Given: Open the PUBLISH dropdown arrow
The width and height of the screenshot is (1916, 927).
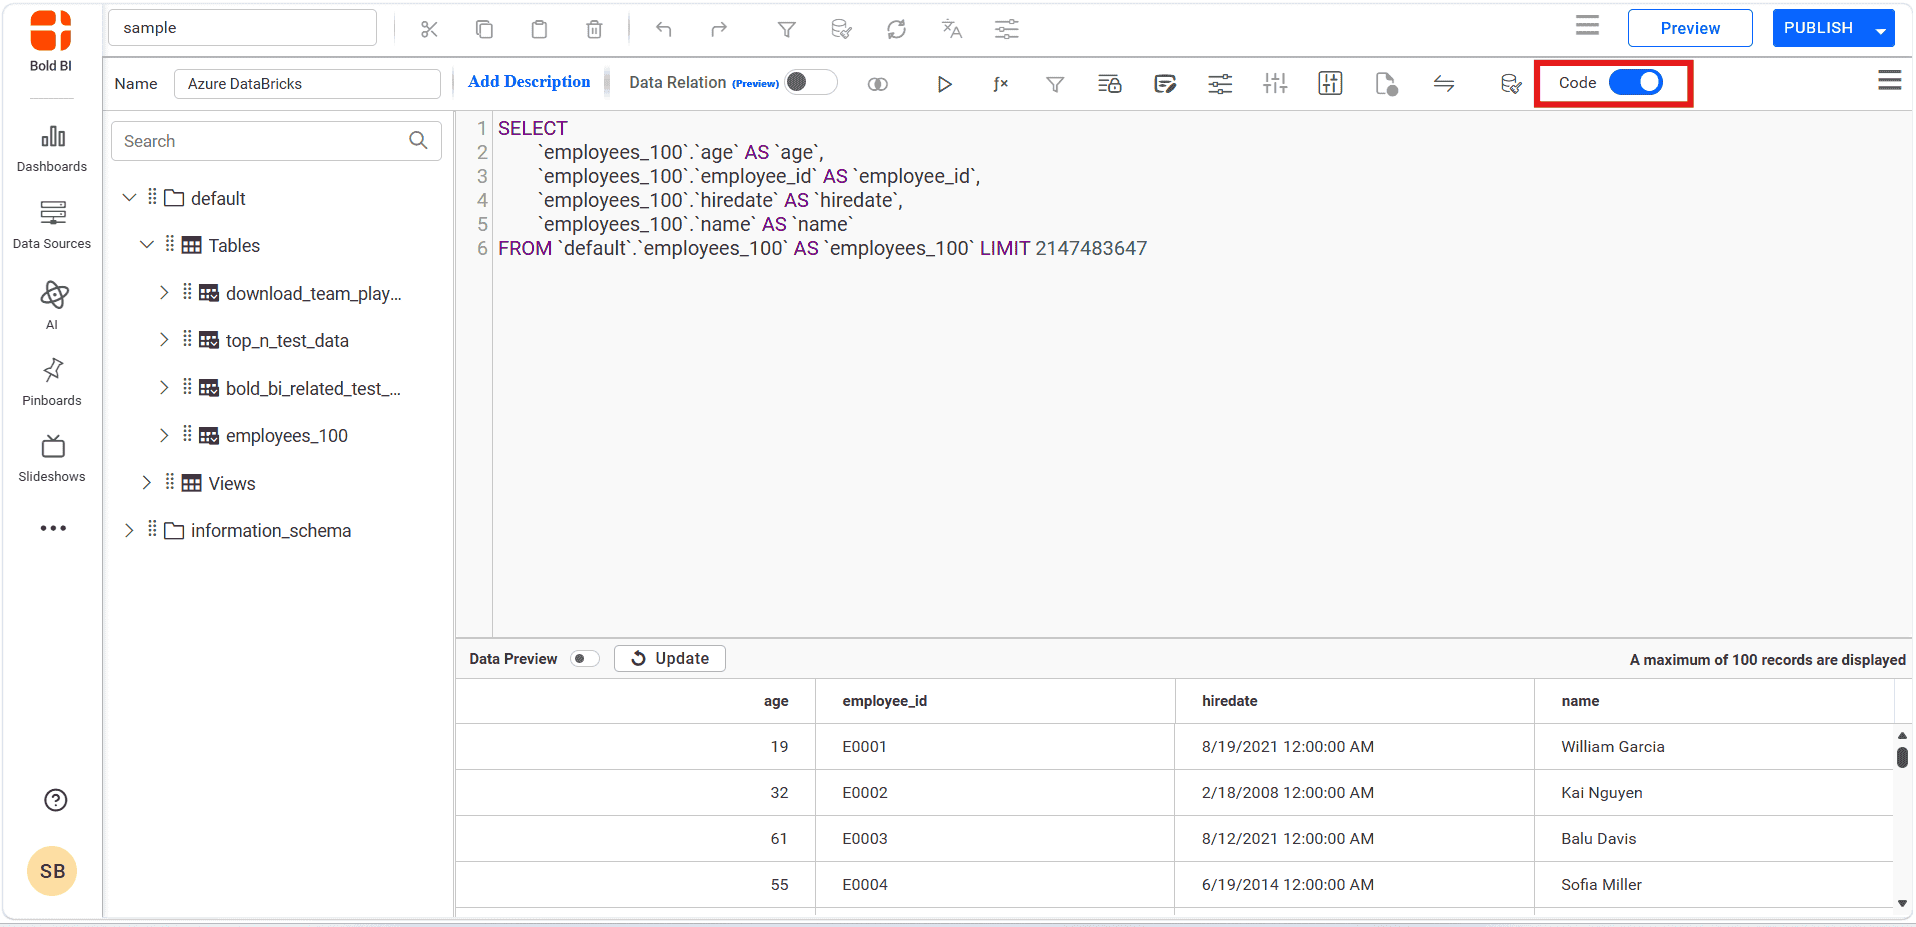Looking at the screenshot, I should [1880, 29].
